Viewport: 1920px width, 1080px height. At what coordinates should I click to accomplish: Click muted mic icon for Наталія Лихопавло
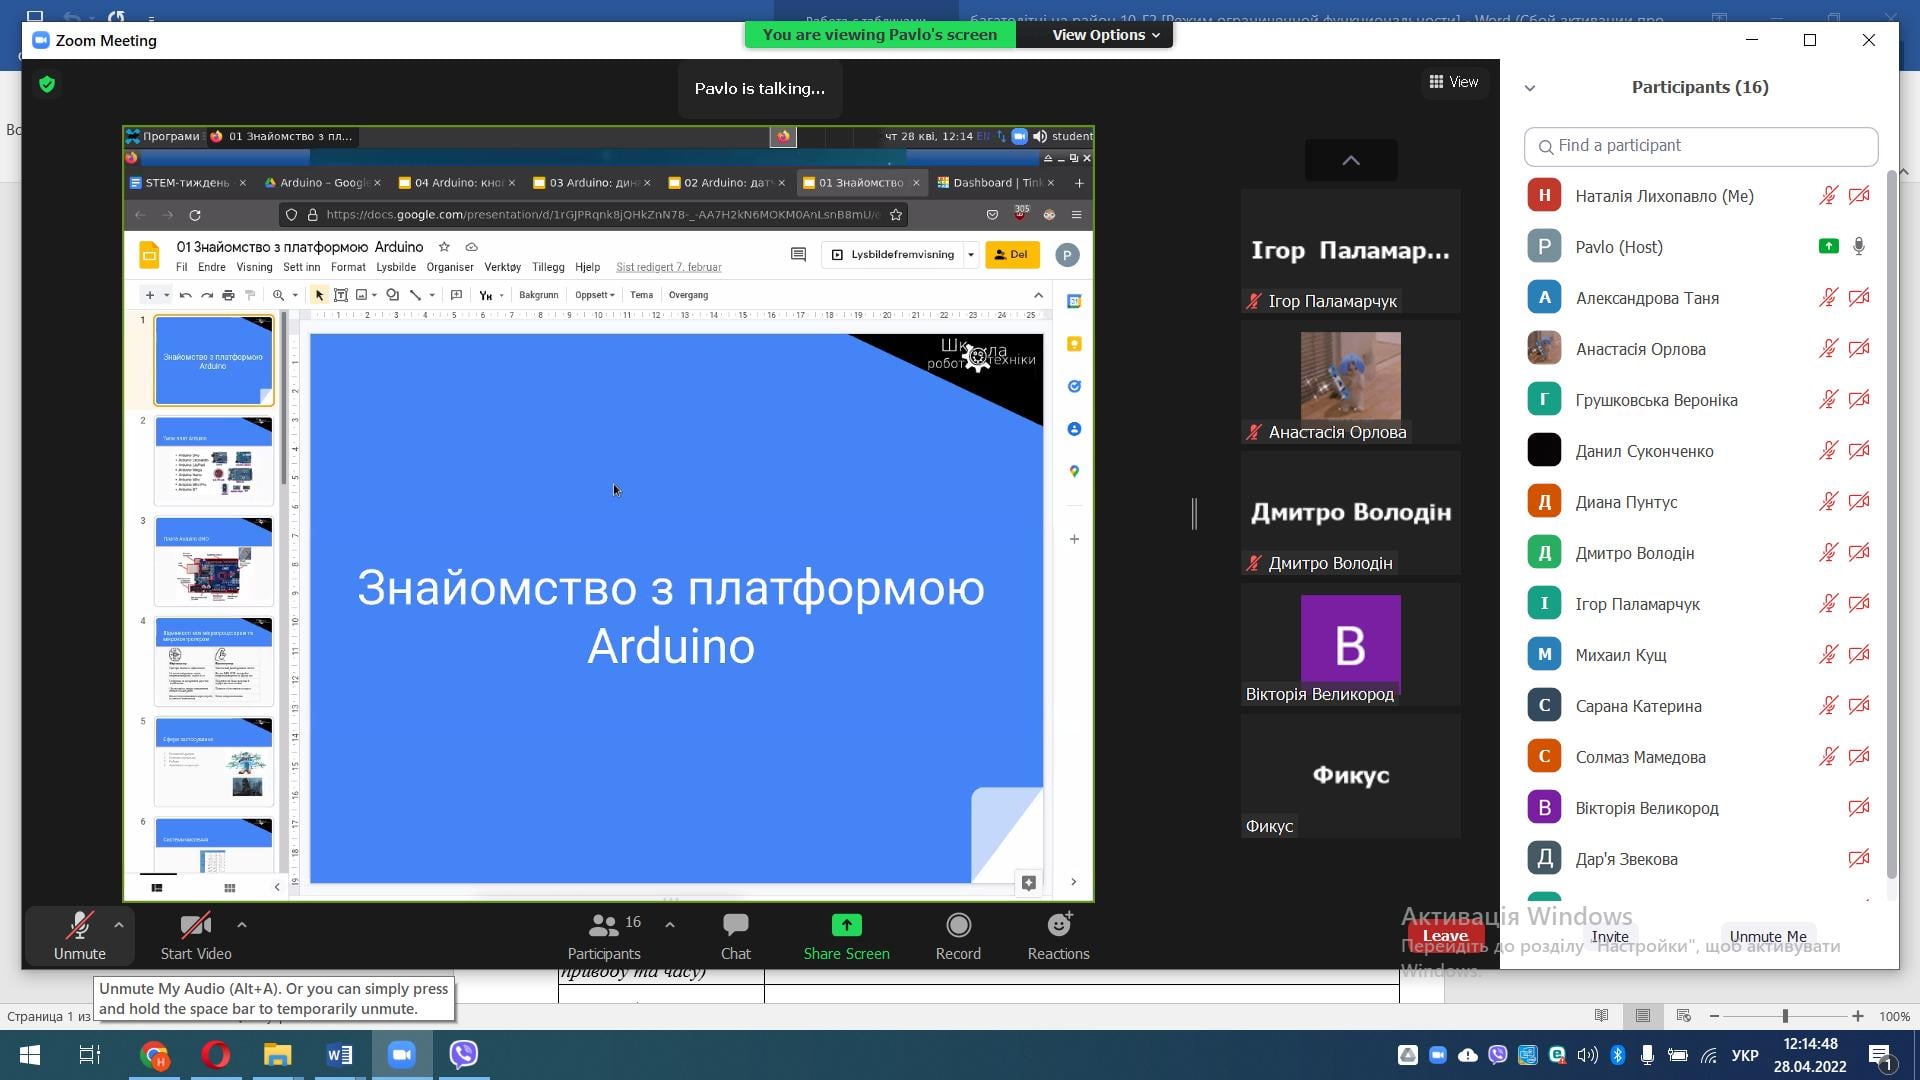point(1829,196)
